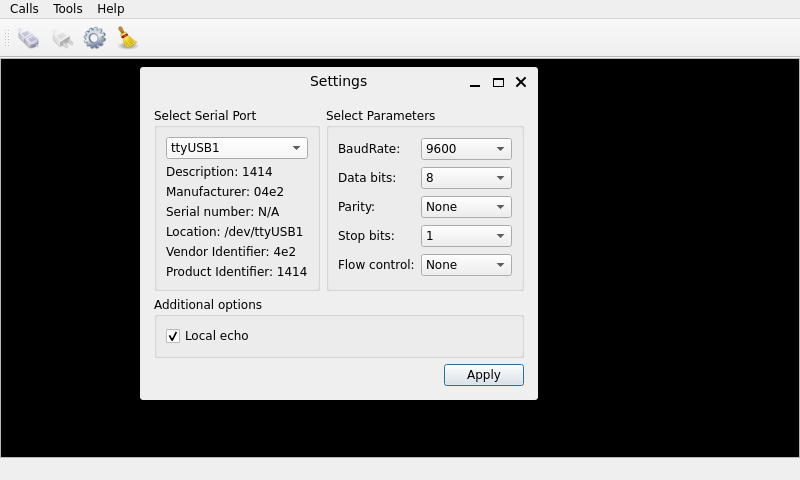Screen dimensions: 800x480
Task: Open the ttyUSB1 serial port dropdown
Action: point(236,148)
